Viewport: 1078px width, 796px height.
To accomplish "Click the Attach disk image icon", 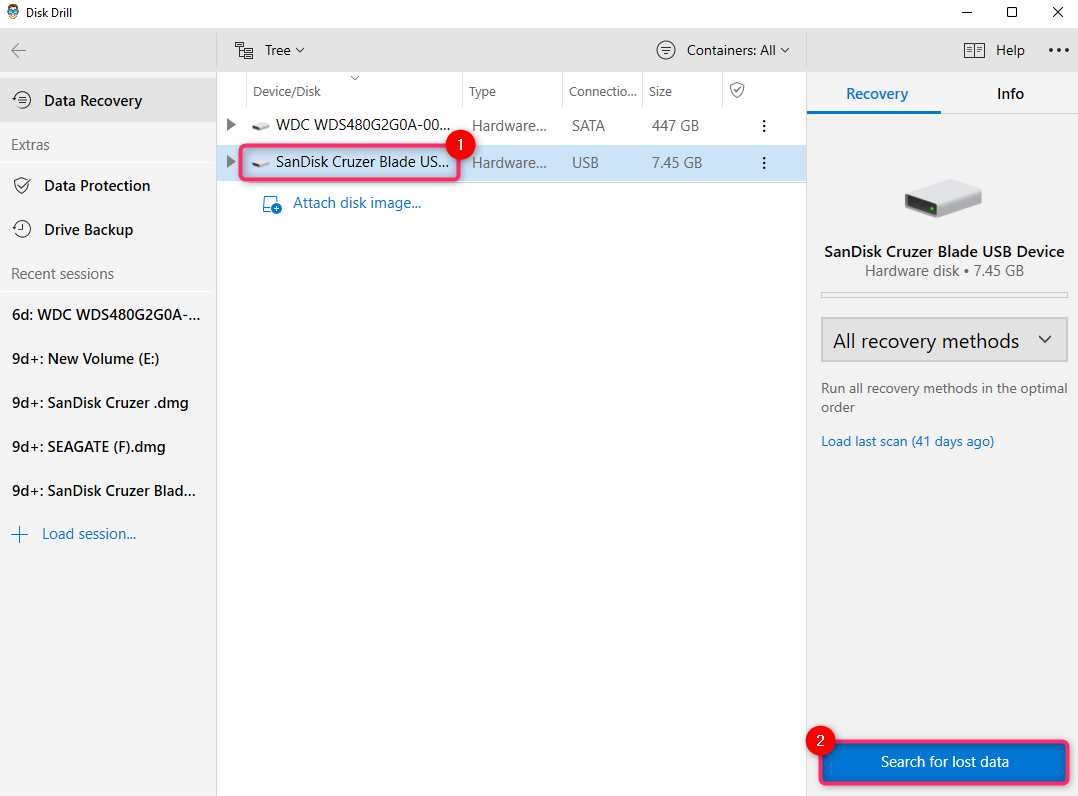I will point(272,204).
